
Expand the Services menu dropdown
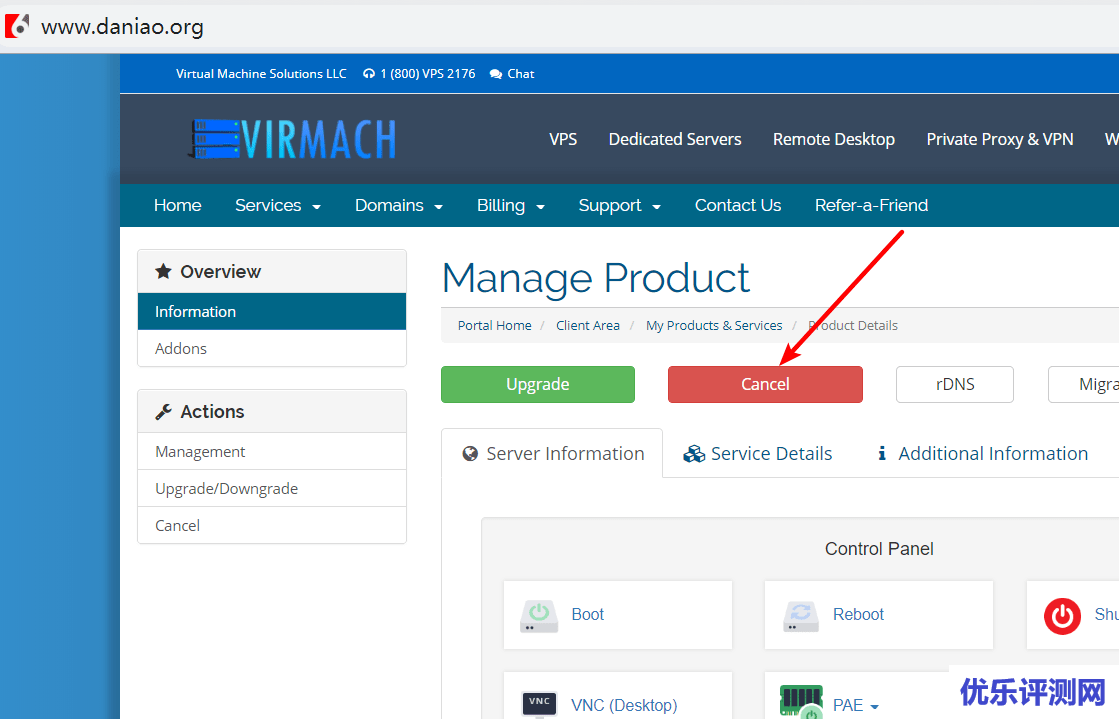[x=278, y=206]
